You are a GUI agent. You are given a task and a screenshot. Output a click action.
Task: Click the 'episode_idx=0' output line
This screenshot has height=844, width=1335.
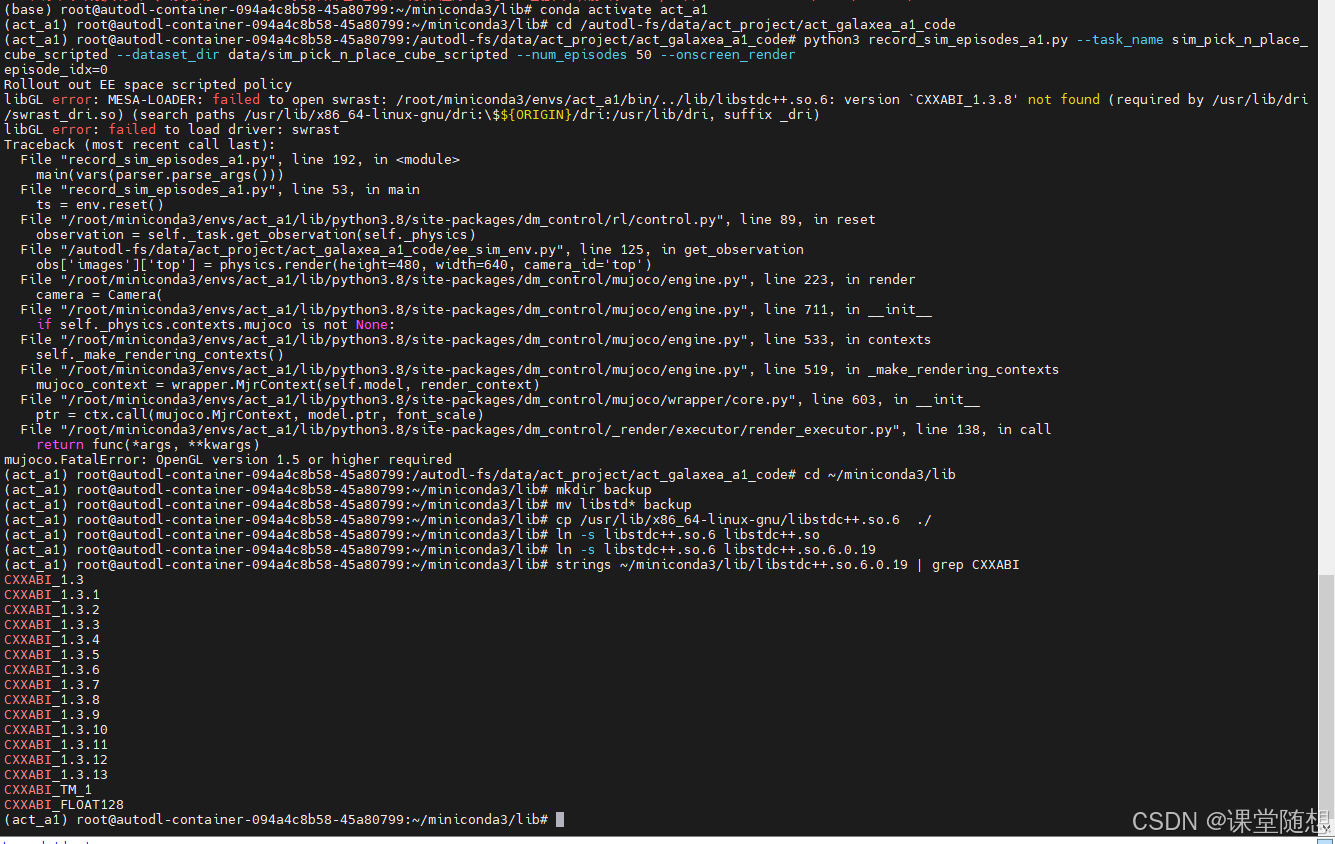pos(56,70)
